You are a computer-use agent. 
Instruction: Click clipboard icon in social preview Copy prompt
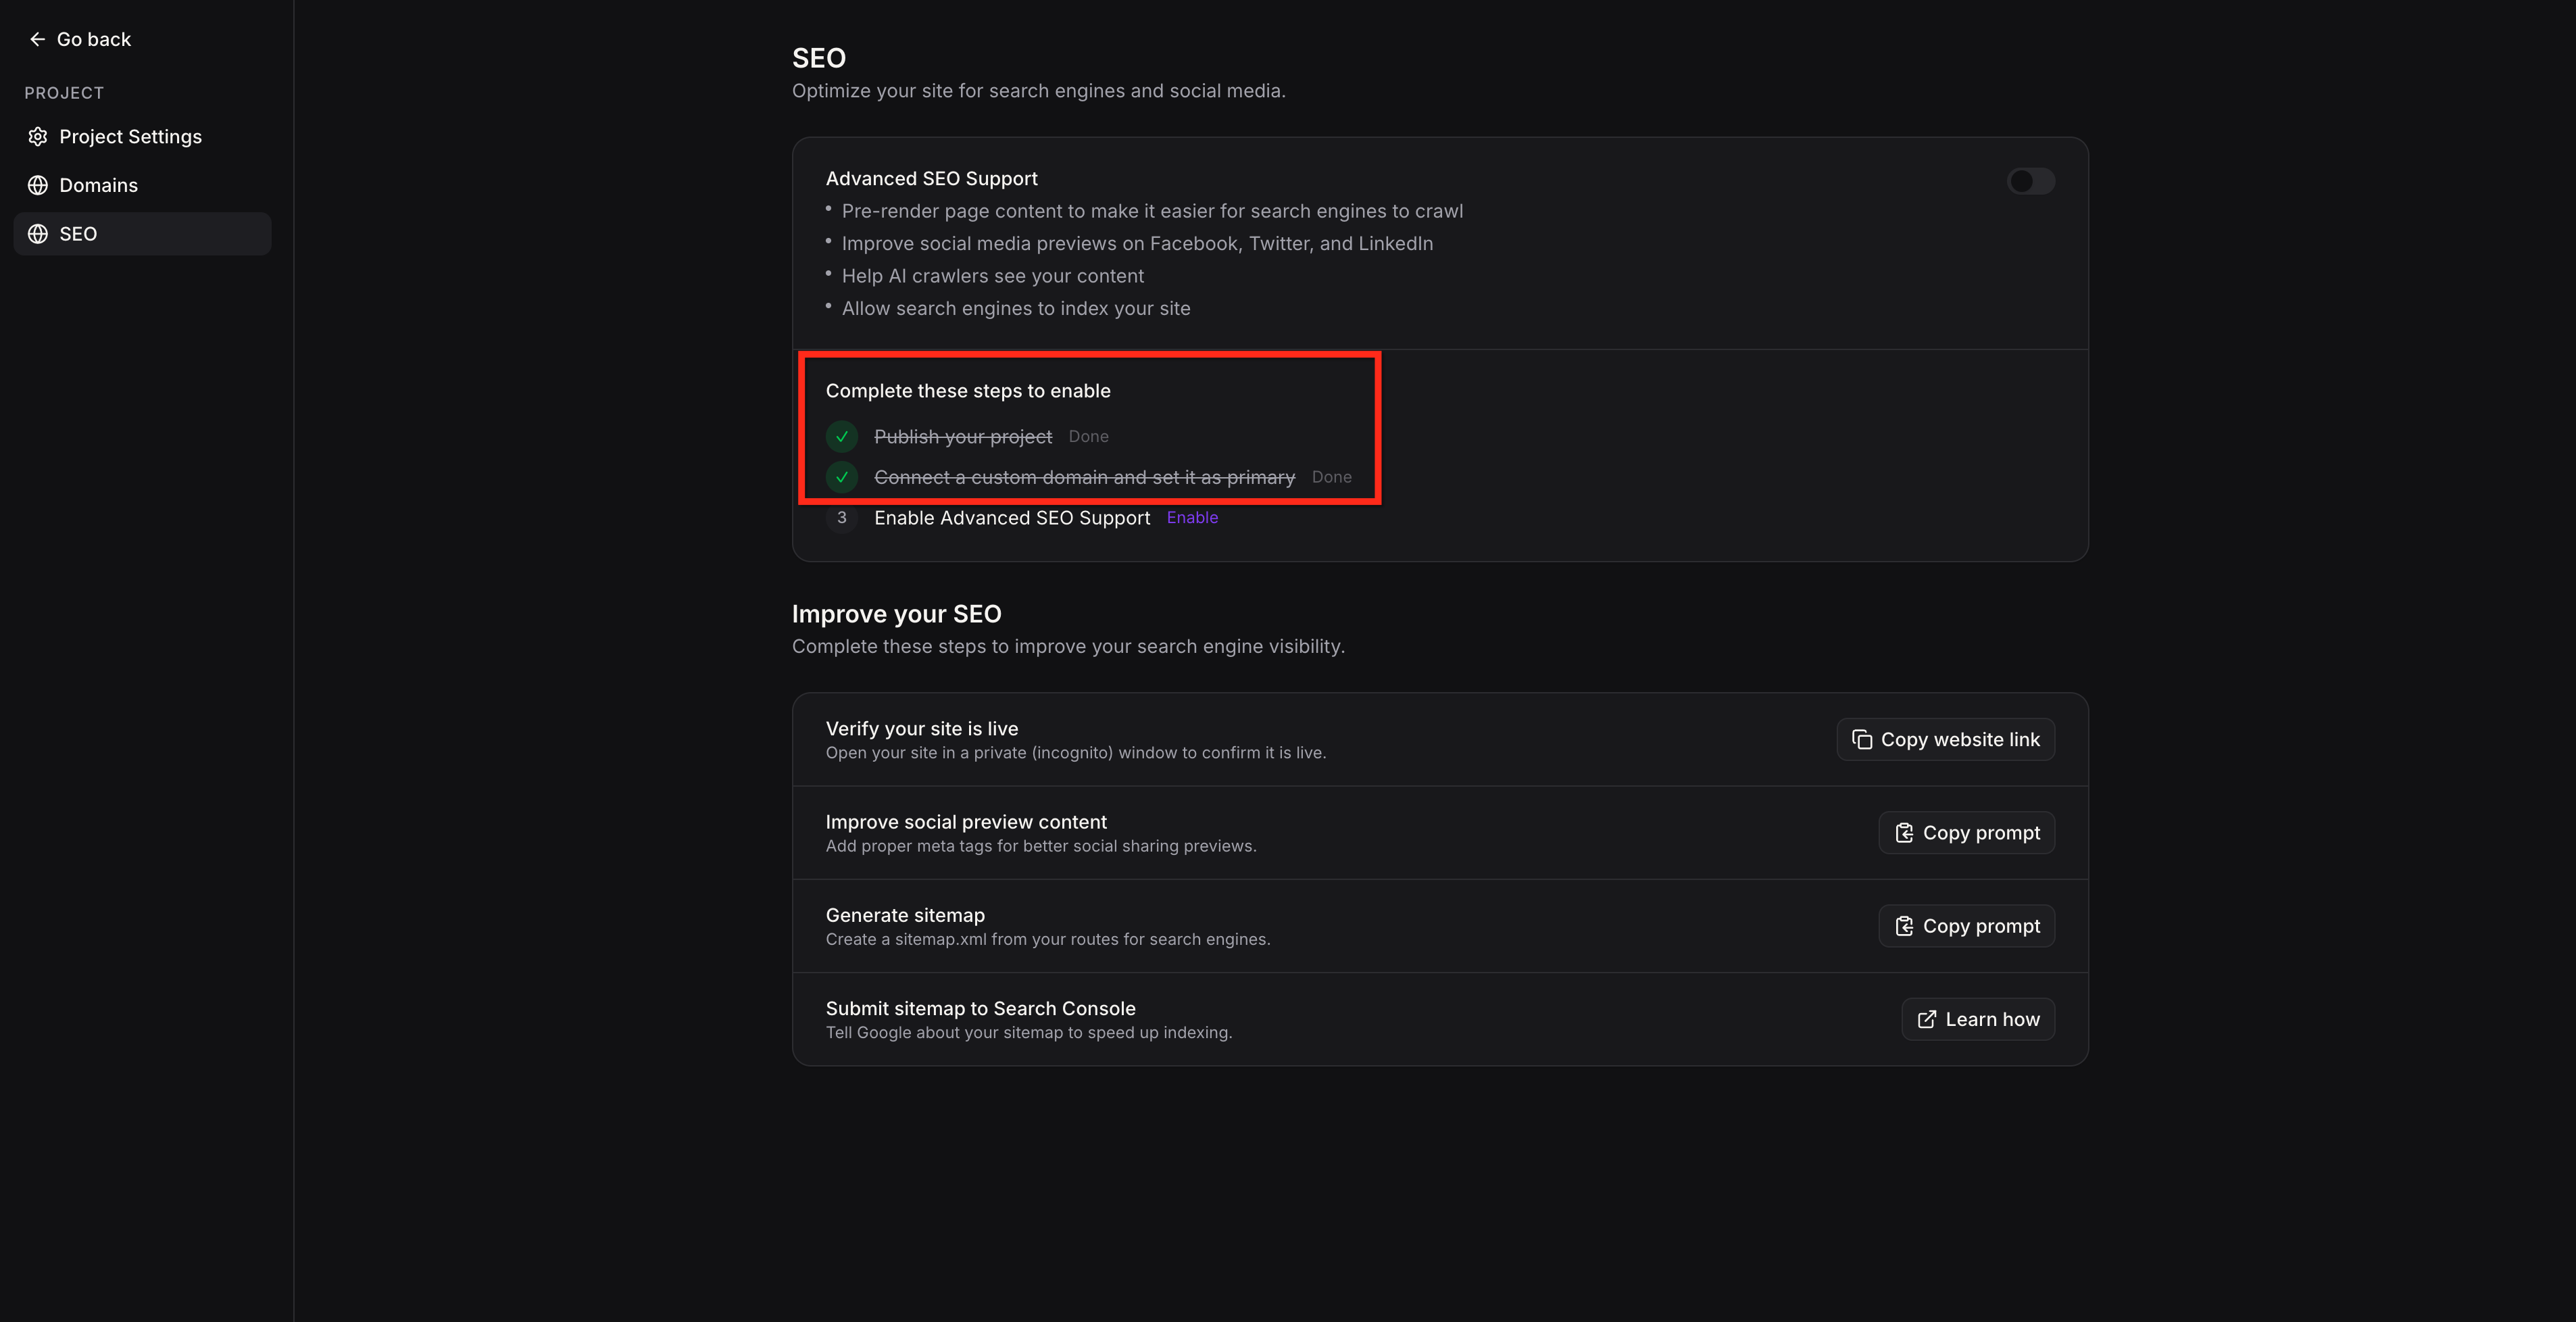pyautogui.click(x=1903, y=833)
